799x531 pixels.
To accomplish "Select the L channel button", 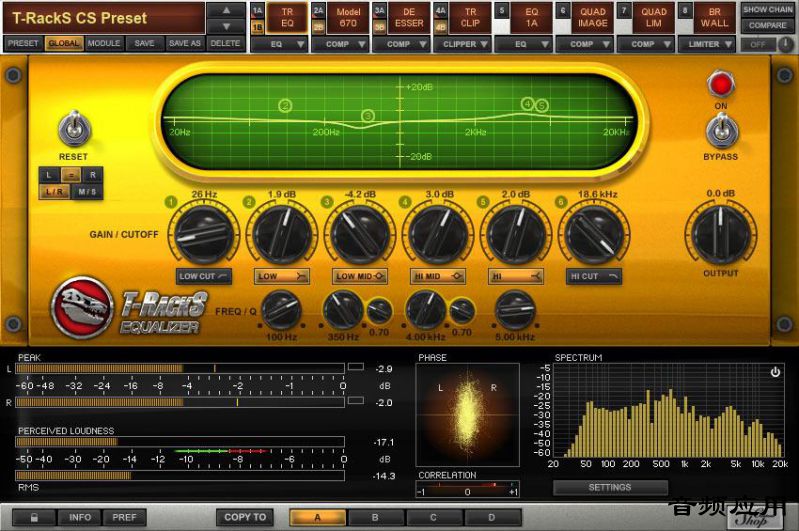I will (x=49, y=175).
